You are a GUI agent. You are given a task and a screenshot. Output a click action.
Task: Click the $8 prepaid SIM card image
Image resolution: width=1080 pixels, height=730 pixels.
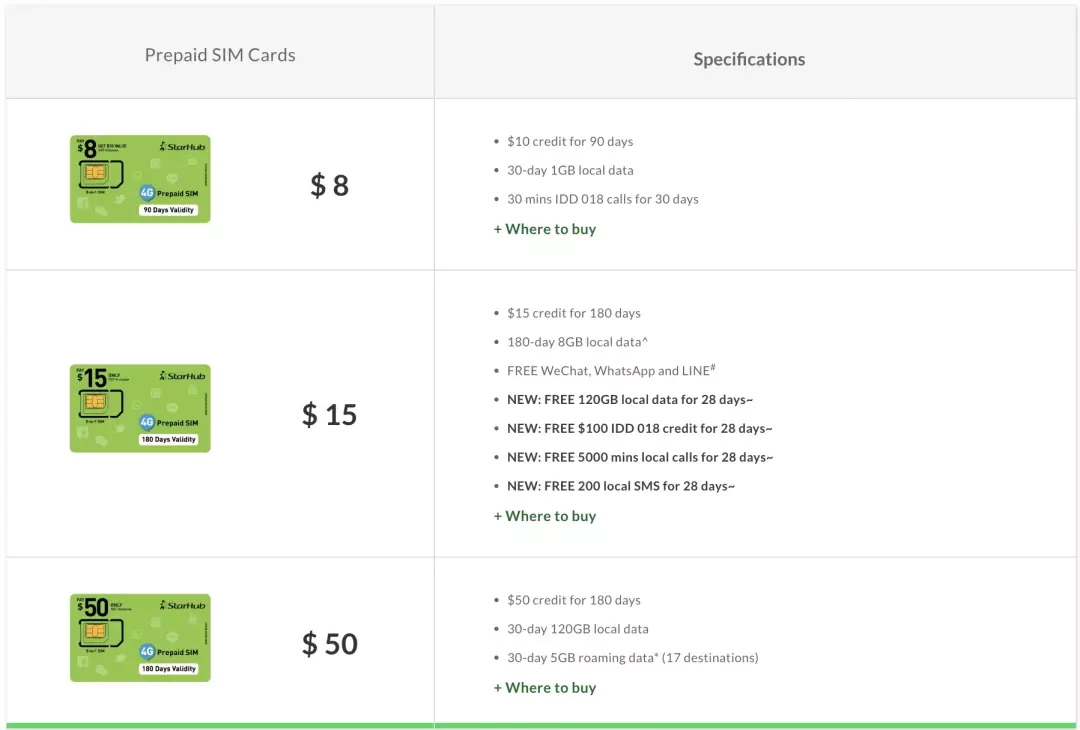click(x=140, y=179)
